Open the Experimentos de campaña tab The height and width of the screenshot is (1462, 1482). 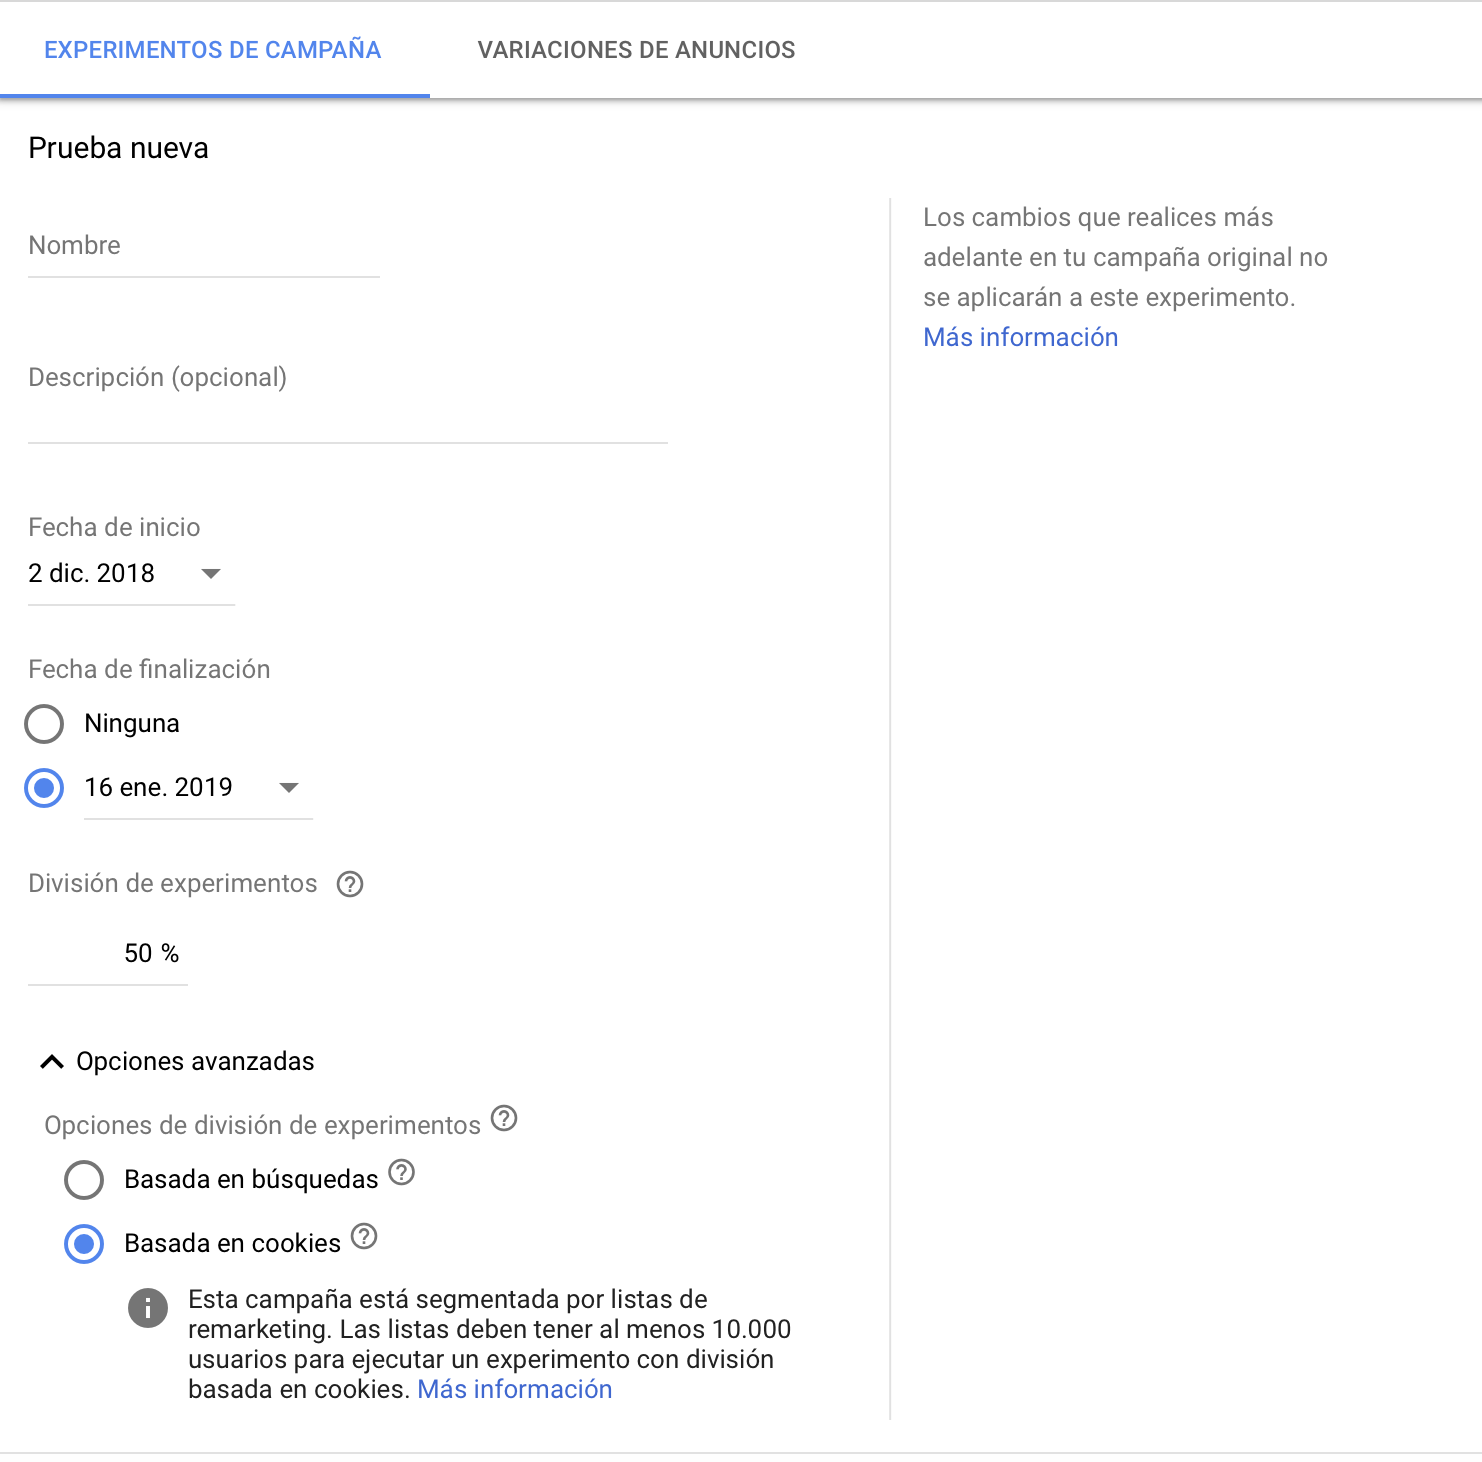213,50
